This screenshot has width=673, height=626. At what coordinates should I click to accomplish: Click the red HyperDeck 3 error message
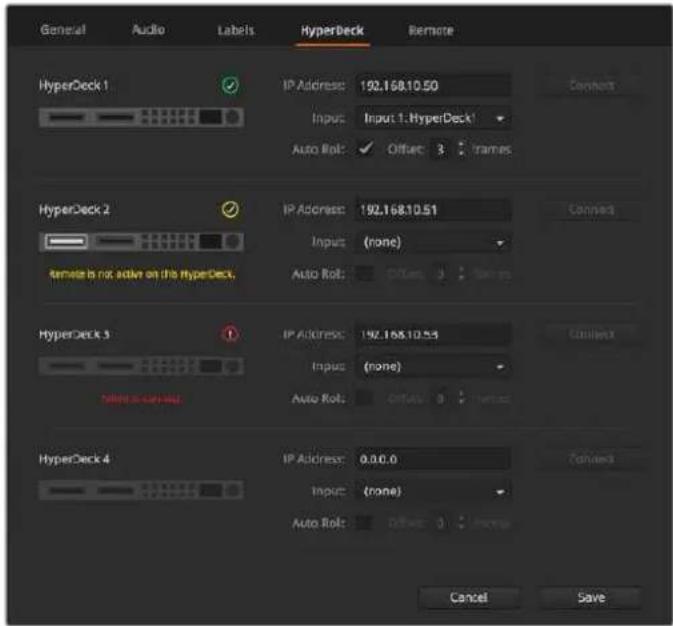(x=142, y=399)
